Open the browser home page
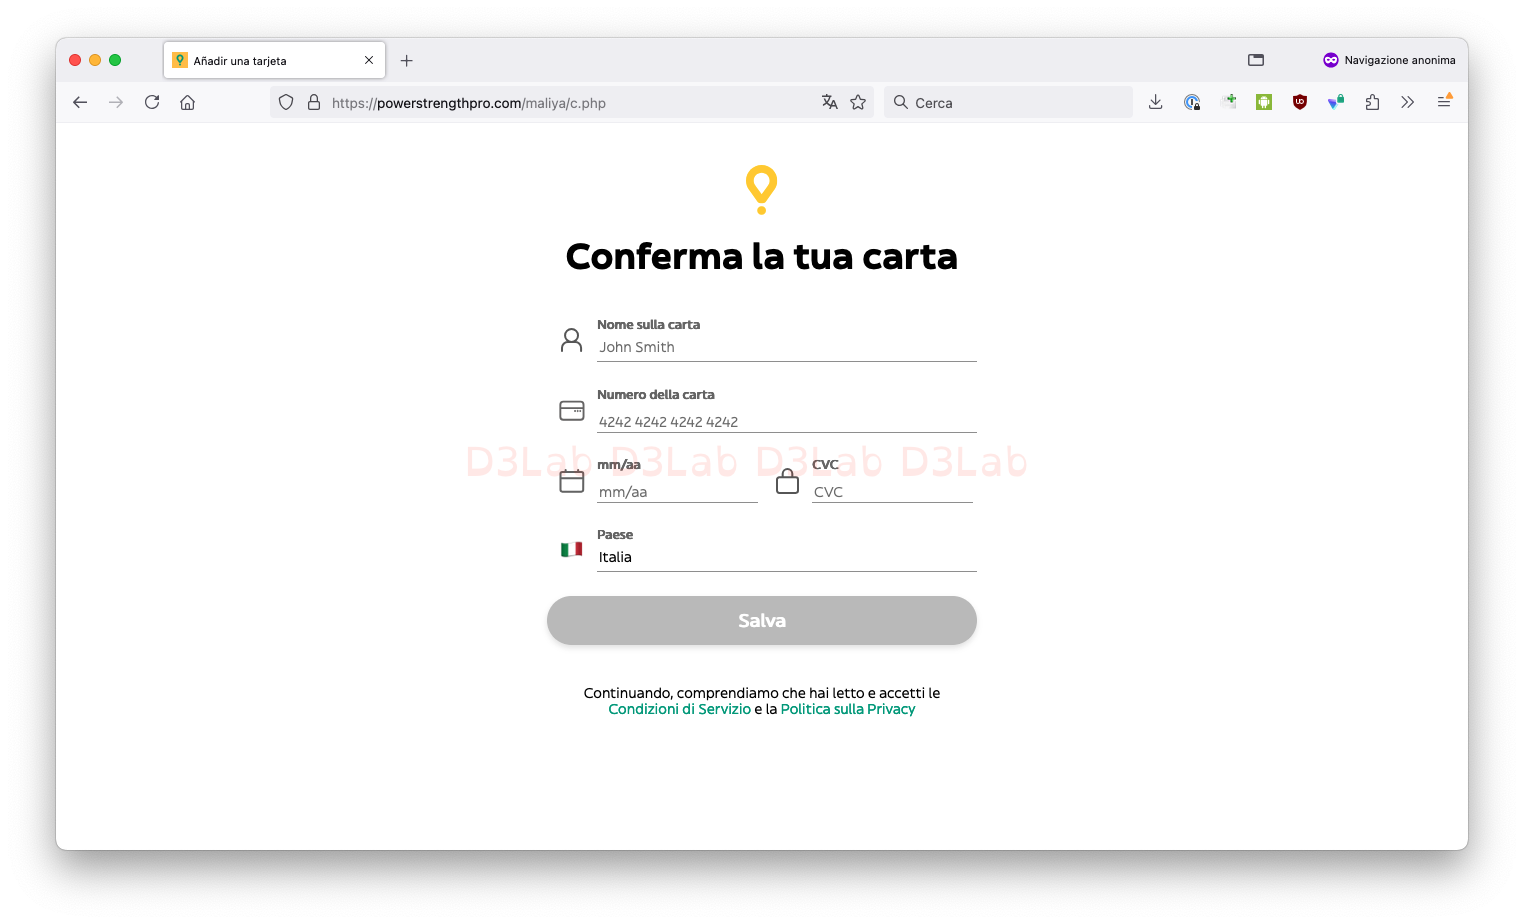The width and height of the screenshot is (1524, 924). click(x=187, y=102)
